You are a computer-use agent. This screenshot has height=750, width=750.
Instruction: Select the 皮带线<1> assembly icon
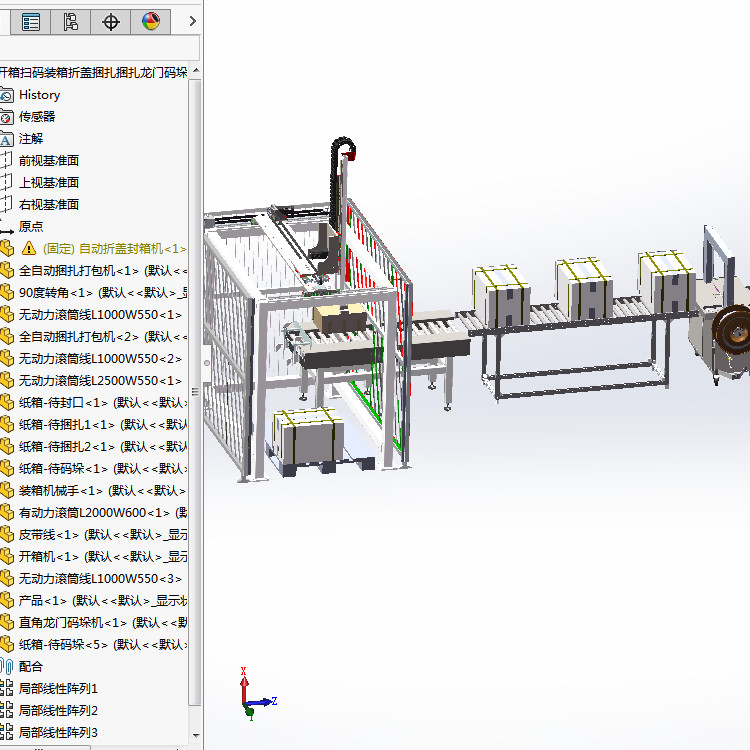click(7, 535)
